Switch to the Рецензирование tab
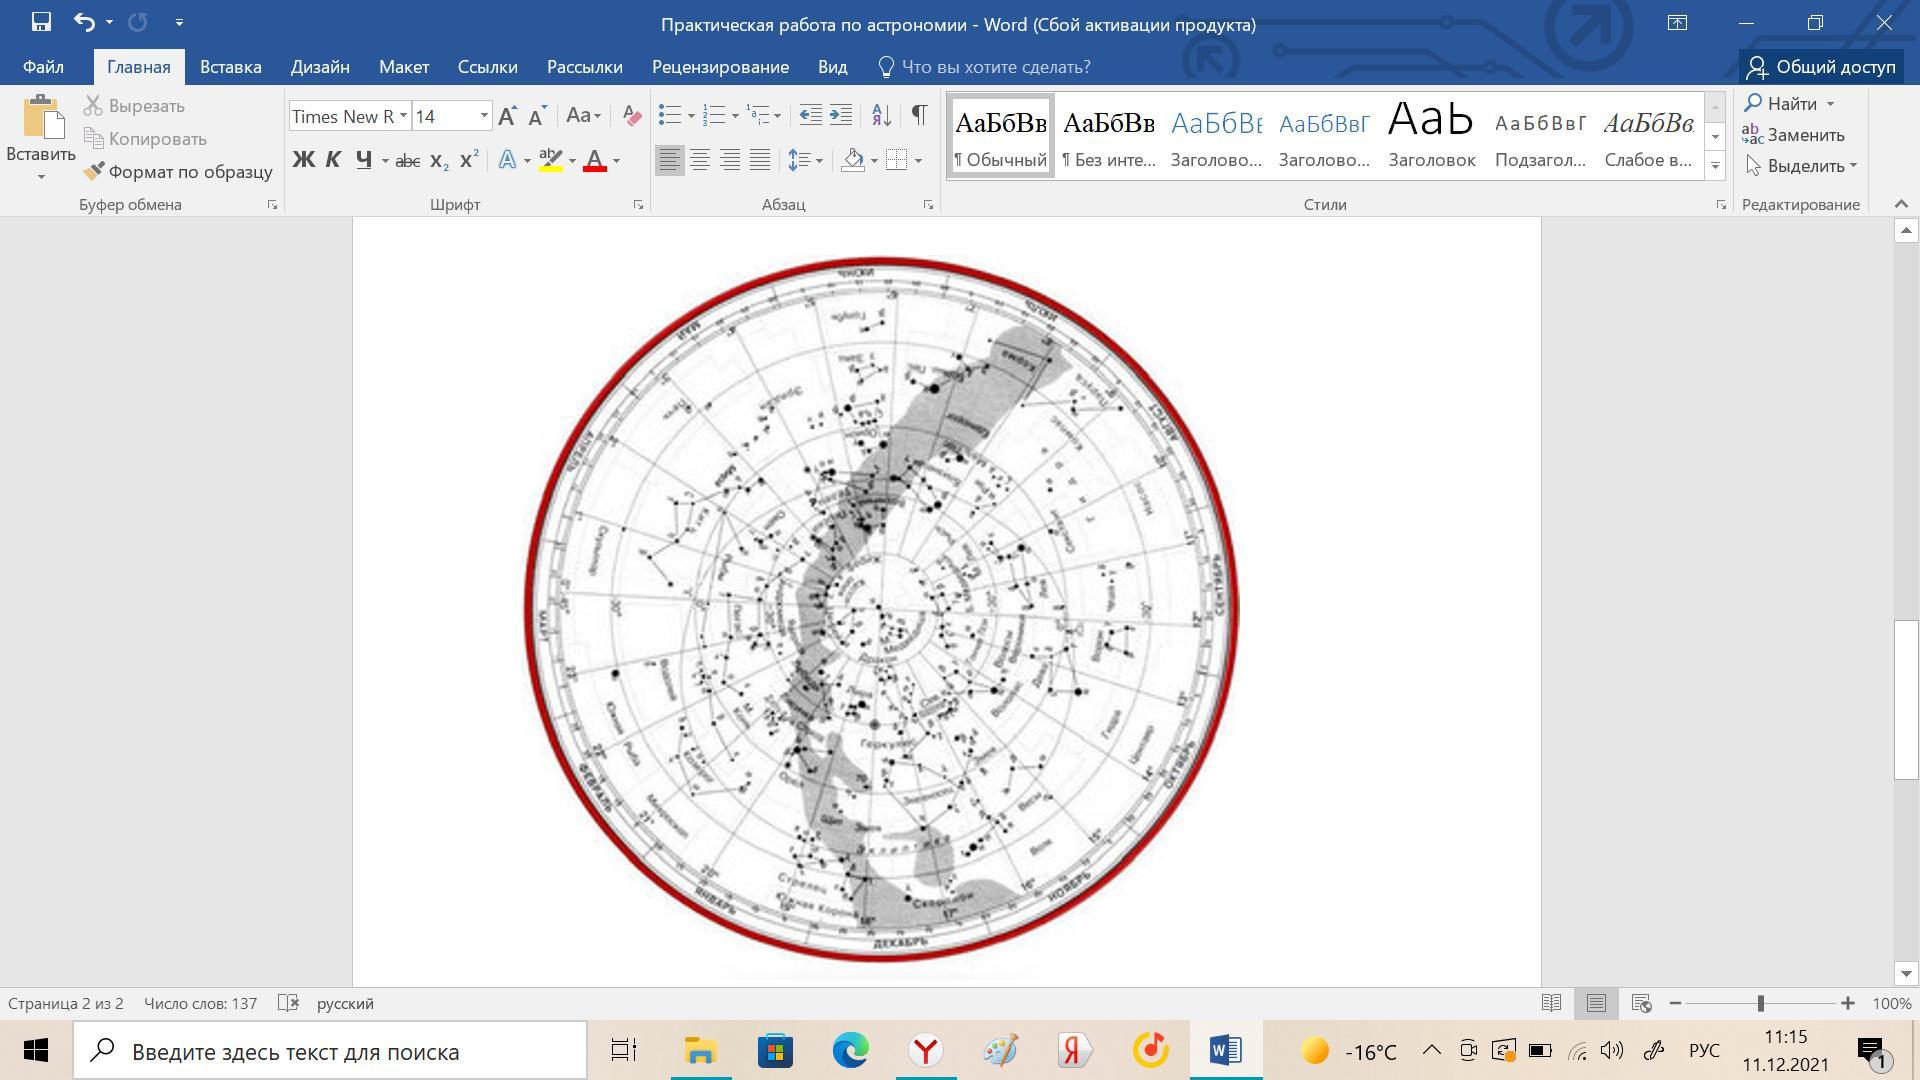The image size is (1920, 1080). [x=720, y=67]
